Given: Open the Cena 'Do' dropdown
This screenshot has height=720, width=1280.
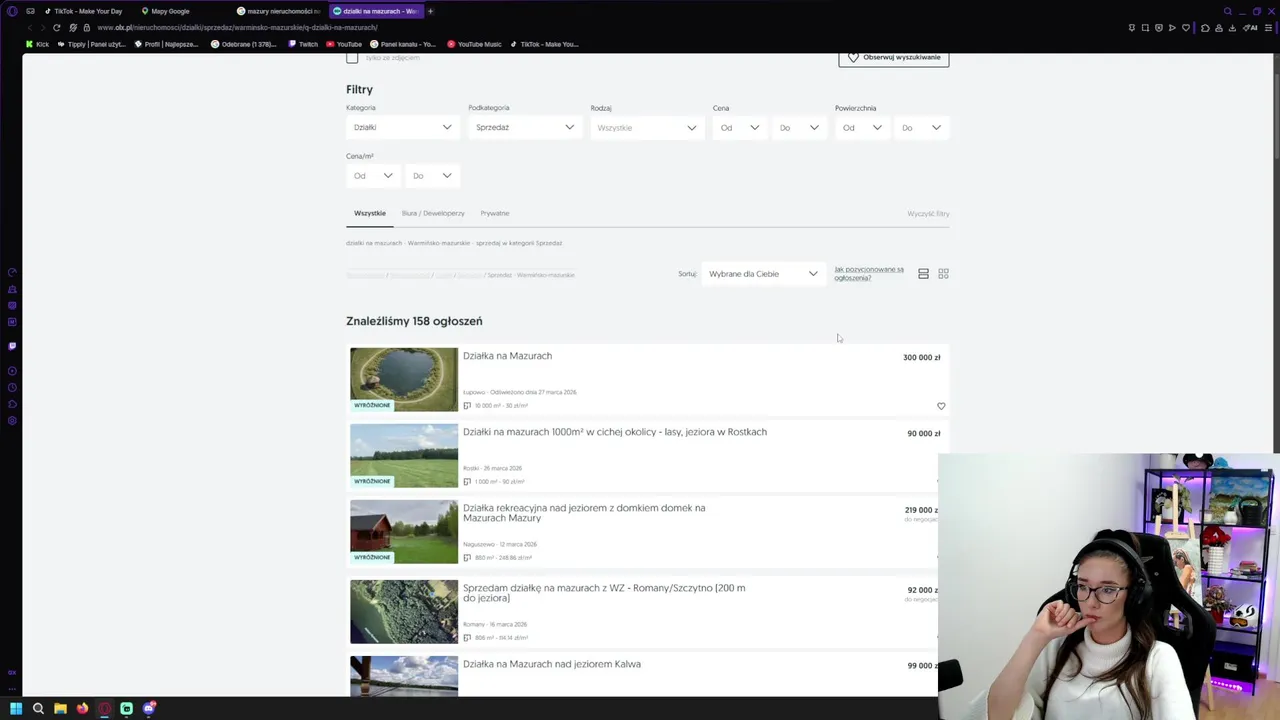Looking at the screenshot, I should [799, 127].
